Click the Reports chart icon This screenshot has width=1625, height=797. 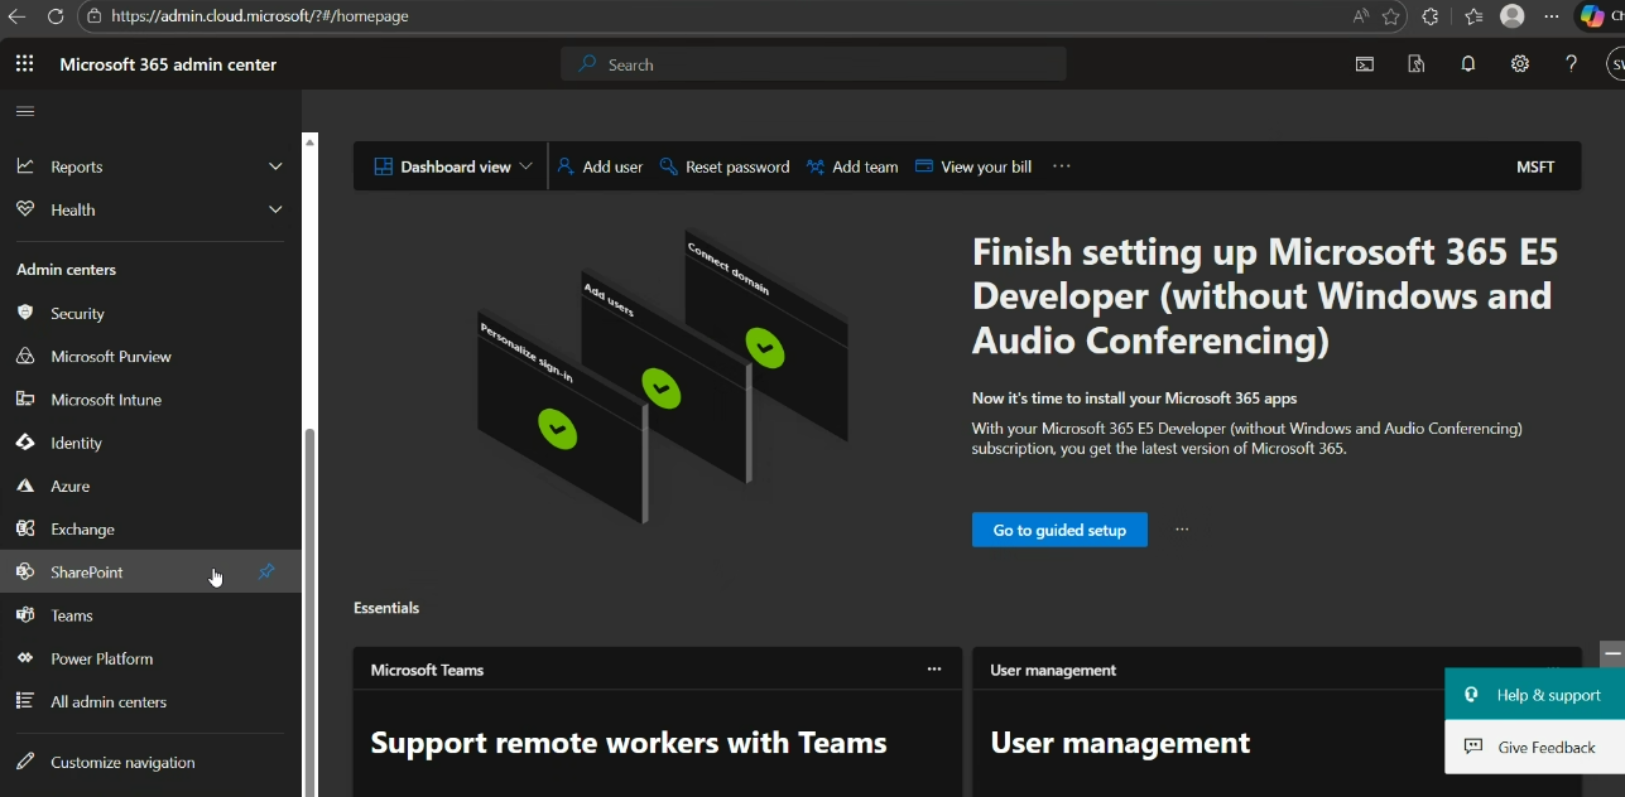pyautogui.click(x=25, y=166)
